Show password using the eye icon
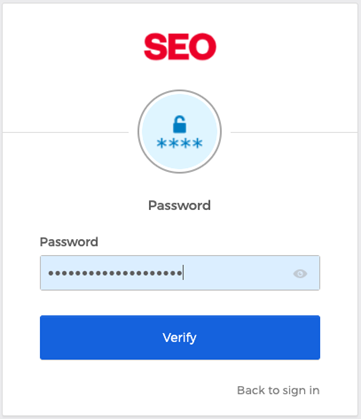 300,274
